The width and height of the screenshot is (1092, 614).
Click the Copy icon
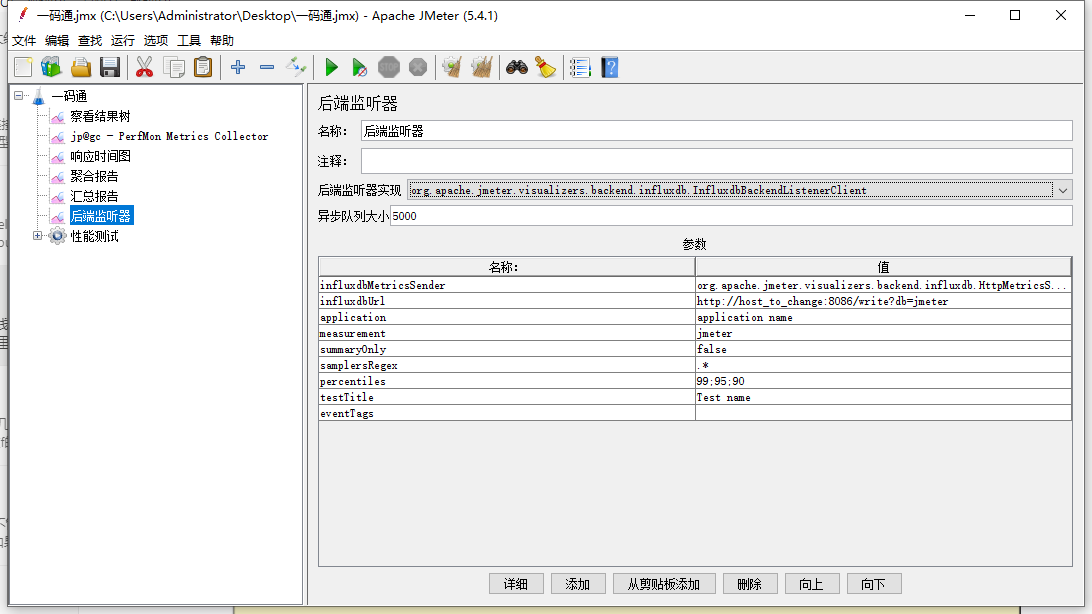coord(173,68)
